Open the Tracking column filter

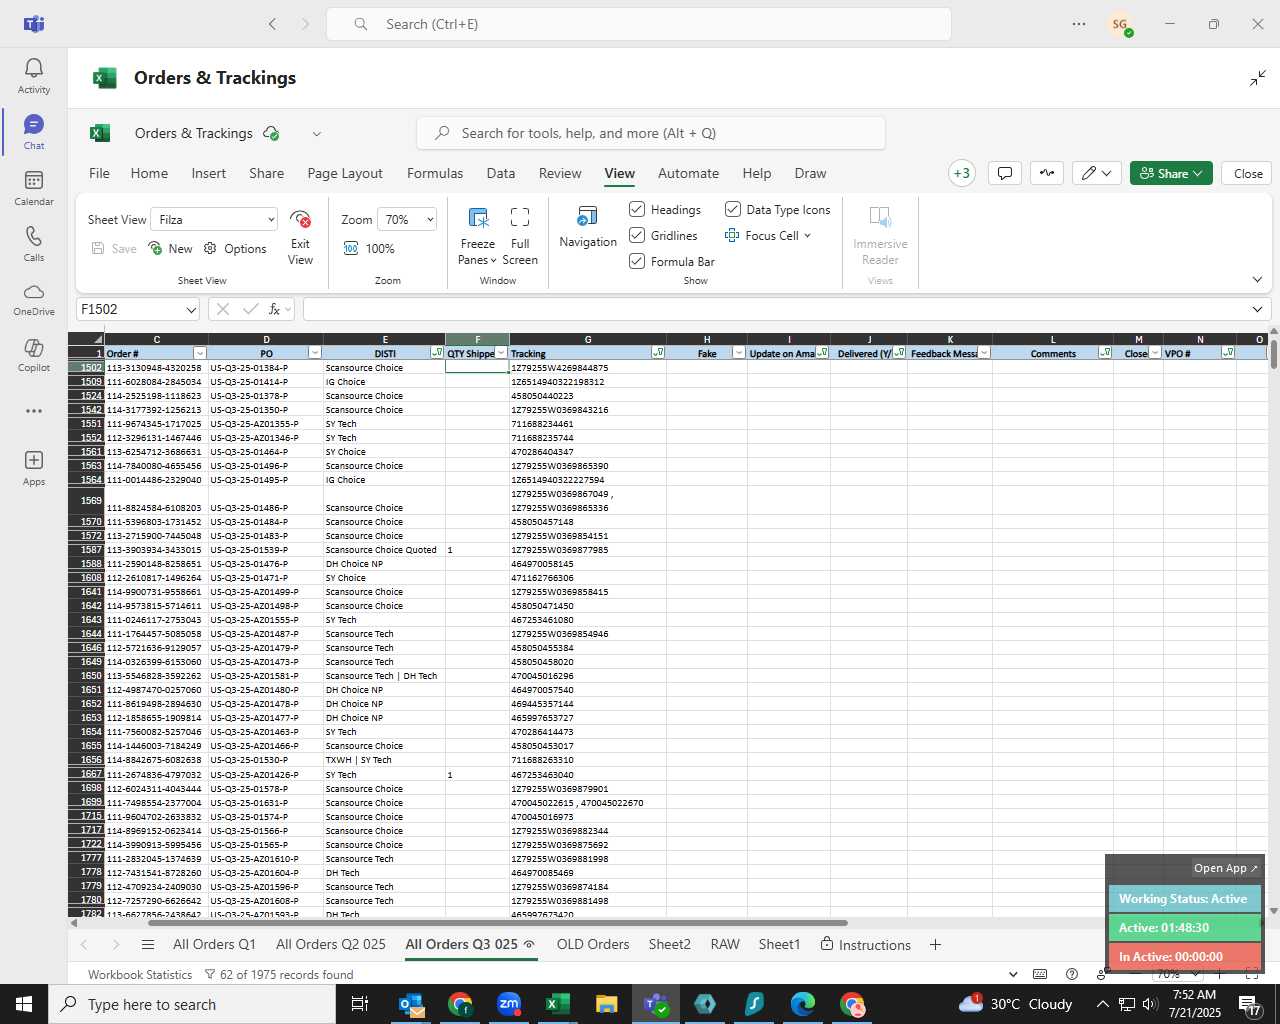658,353
